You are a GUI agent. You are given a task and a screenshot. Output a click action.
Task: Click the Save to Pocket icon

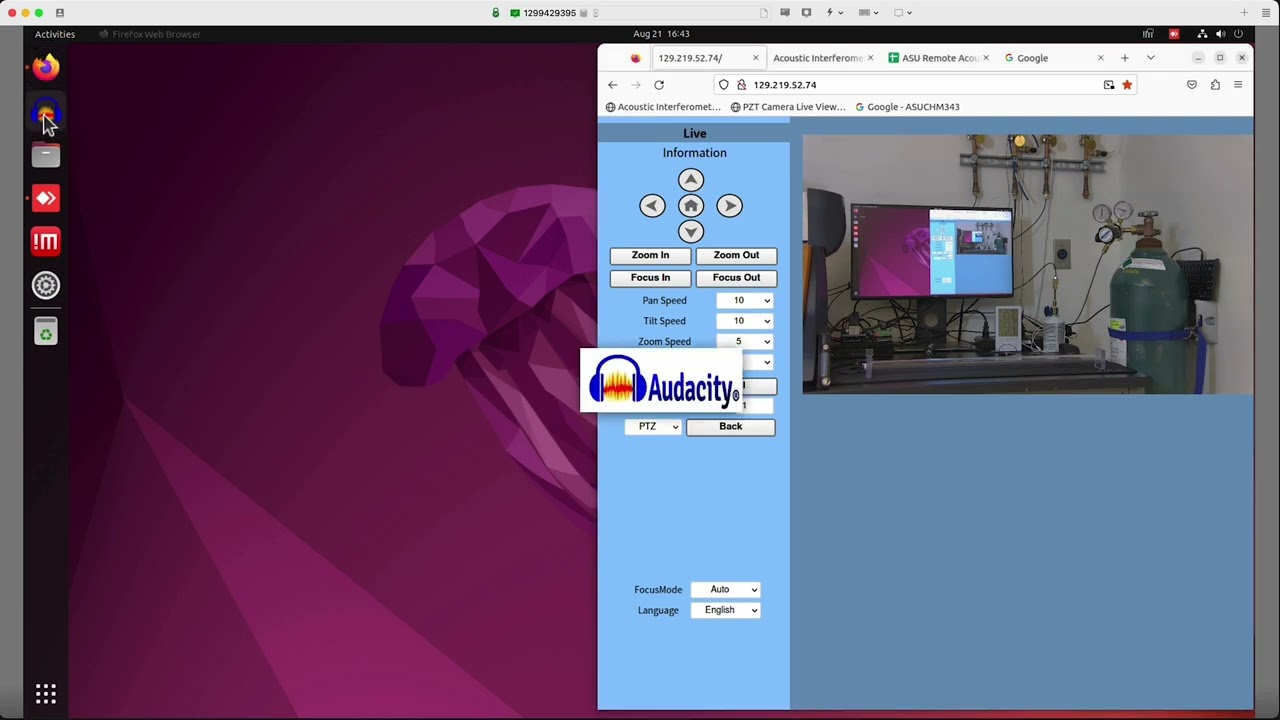1192,85
